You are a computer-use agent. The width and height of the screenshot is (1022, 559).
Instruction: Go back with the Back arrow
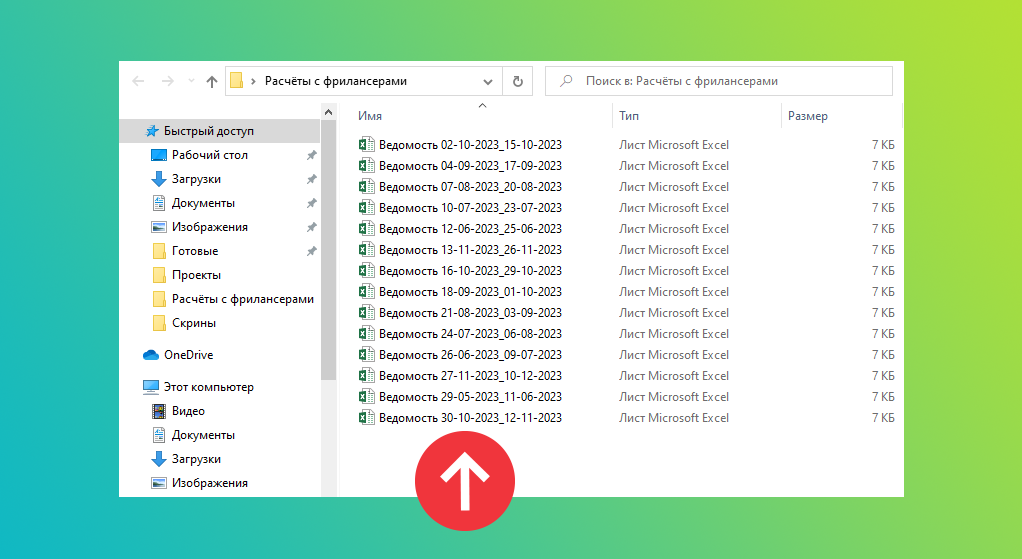pos(138,81)
